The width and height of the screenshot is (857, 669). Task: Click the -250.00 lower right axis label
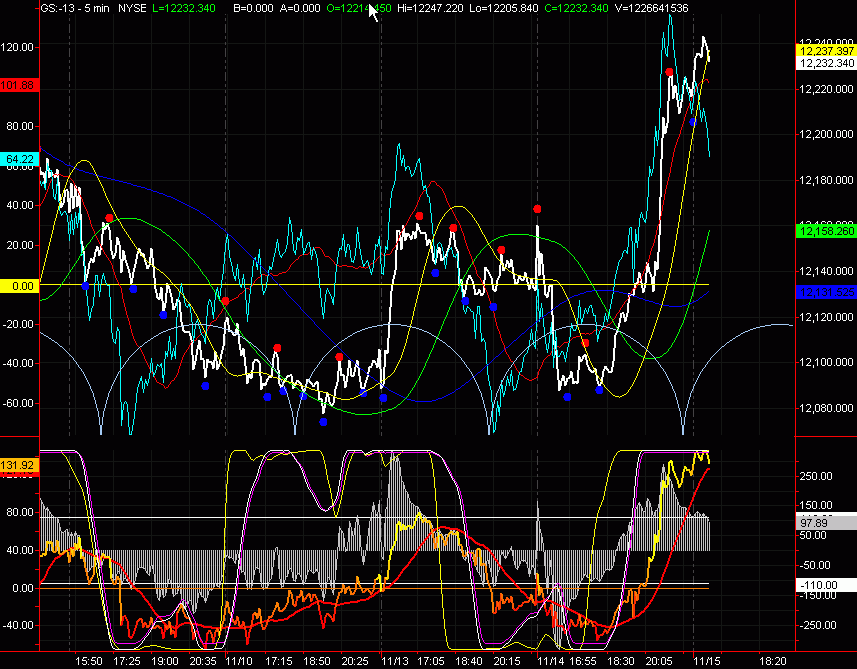click(x=817, y=625)
